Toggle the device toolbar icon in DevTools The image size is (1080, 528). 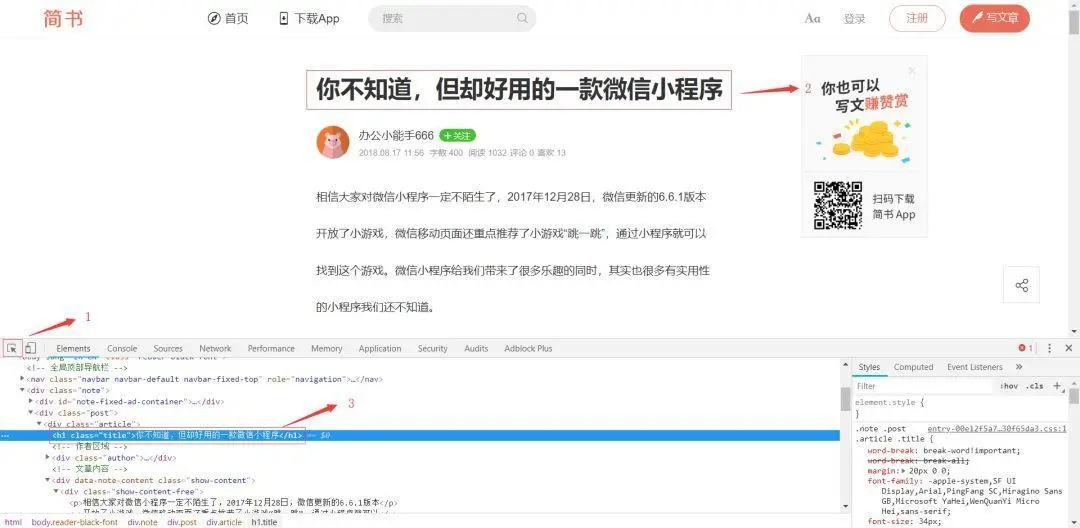[30, 348]
